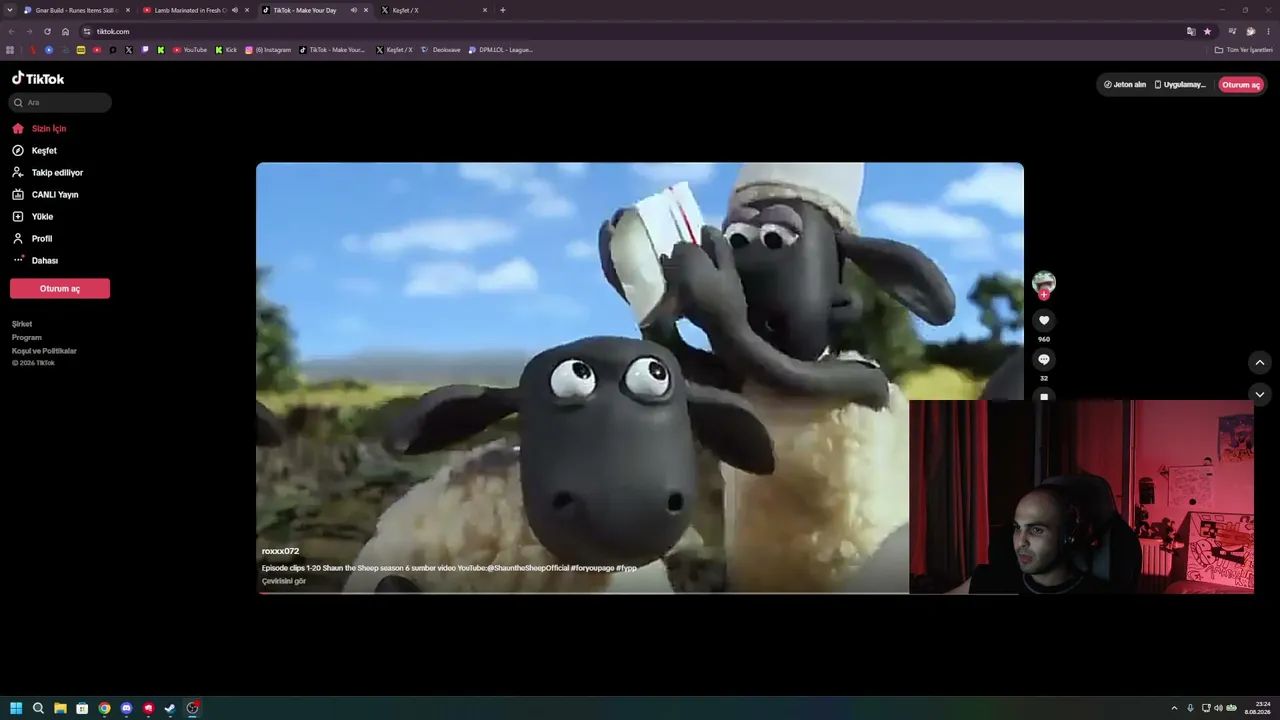Open the volume icon in system tray
This screenshot has height=720, width=1280.
1218,708
